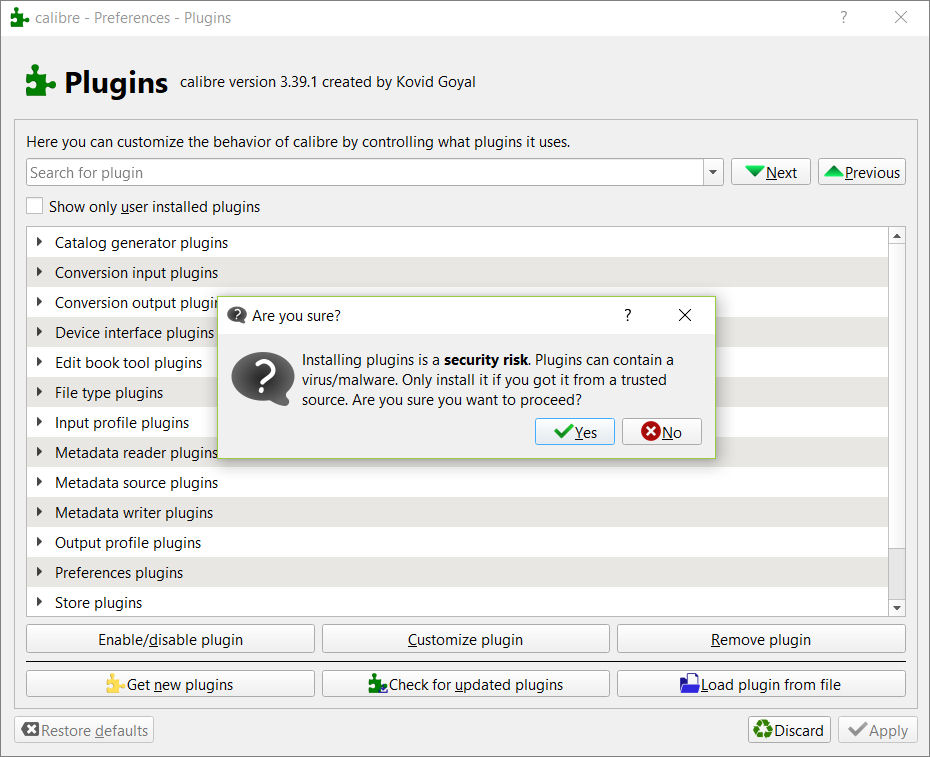Expand Device interface plugins
Image resolution: width=930 pixels, height=757 pixels.
(x=39, y=332)
